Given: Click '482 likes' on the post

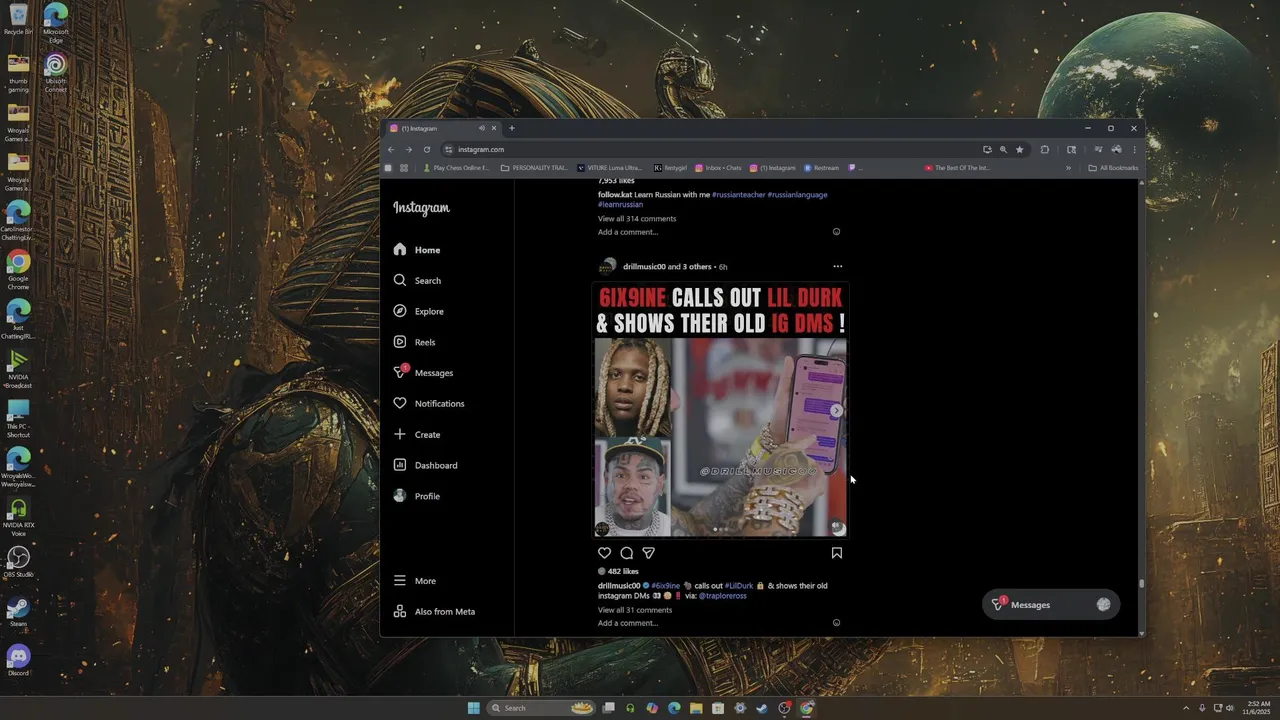Looking at the screenshot, I should (x=623, y=572).
